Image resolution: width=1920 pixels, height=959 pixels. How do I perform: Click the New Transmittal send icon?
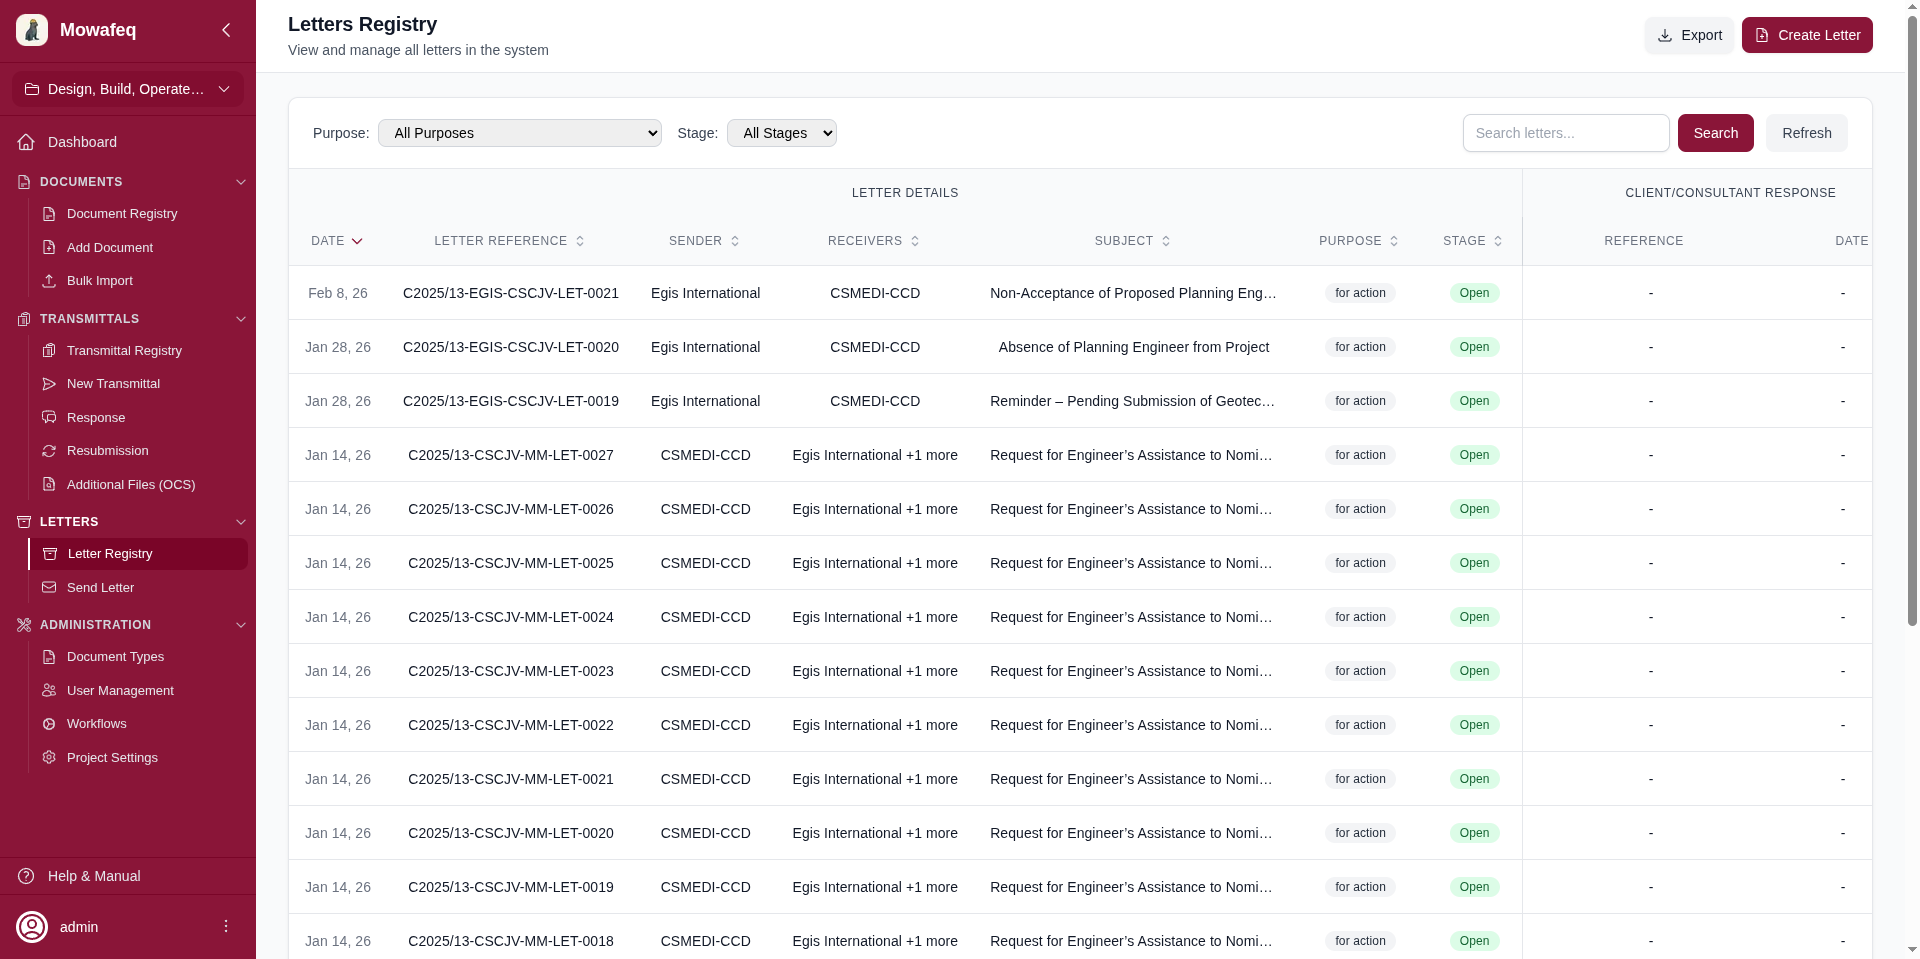click(49, 384)
